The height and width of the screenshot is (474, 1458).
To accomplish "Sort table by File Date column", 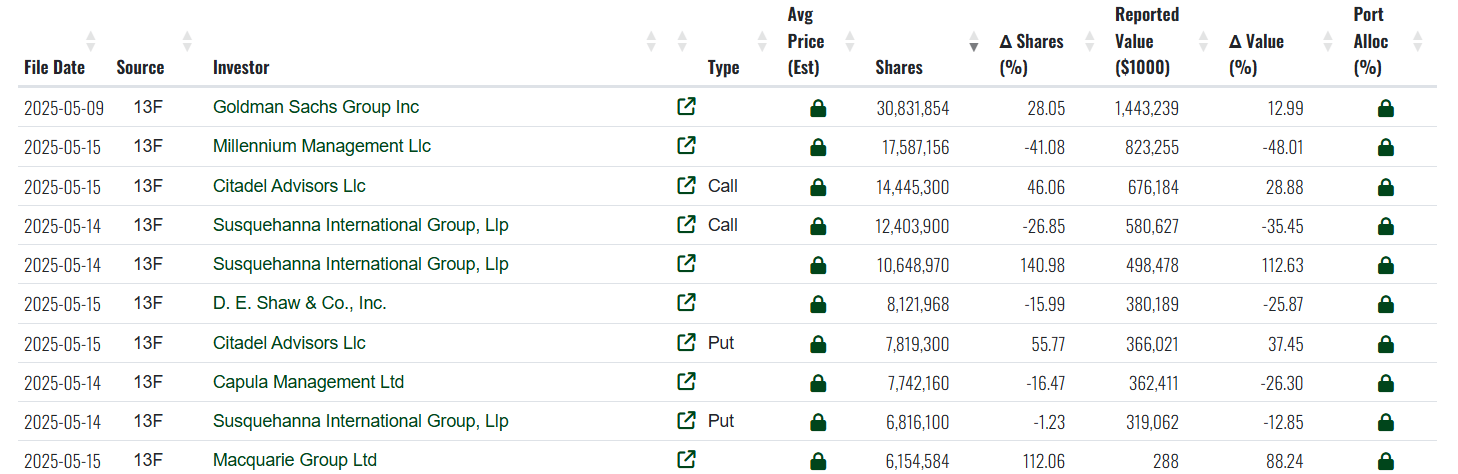I will [54, 67].
